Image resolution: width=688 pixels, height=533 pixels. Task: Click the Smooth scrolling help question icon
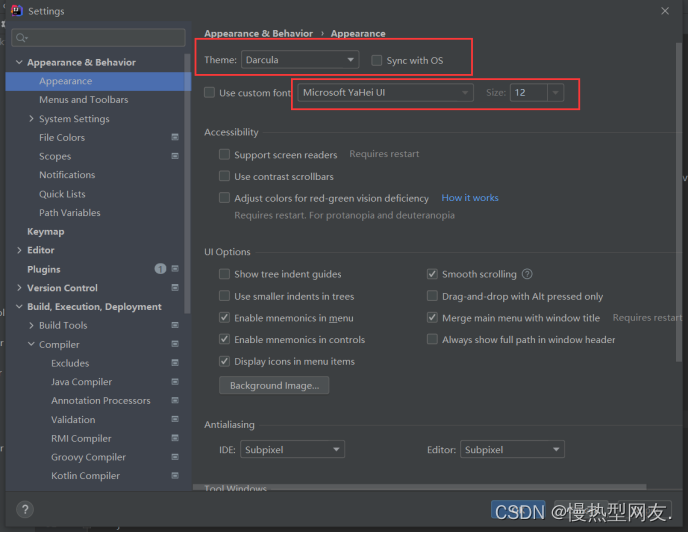coord(527,274)
